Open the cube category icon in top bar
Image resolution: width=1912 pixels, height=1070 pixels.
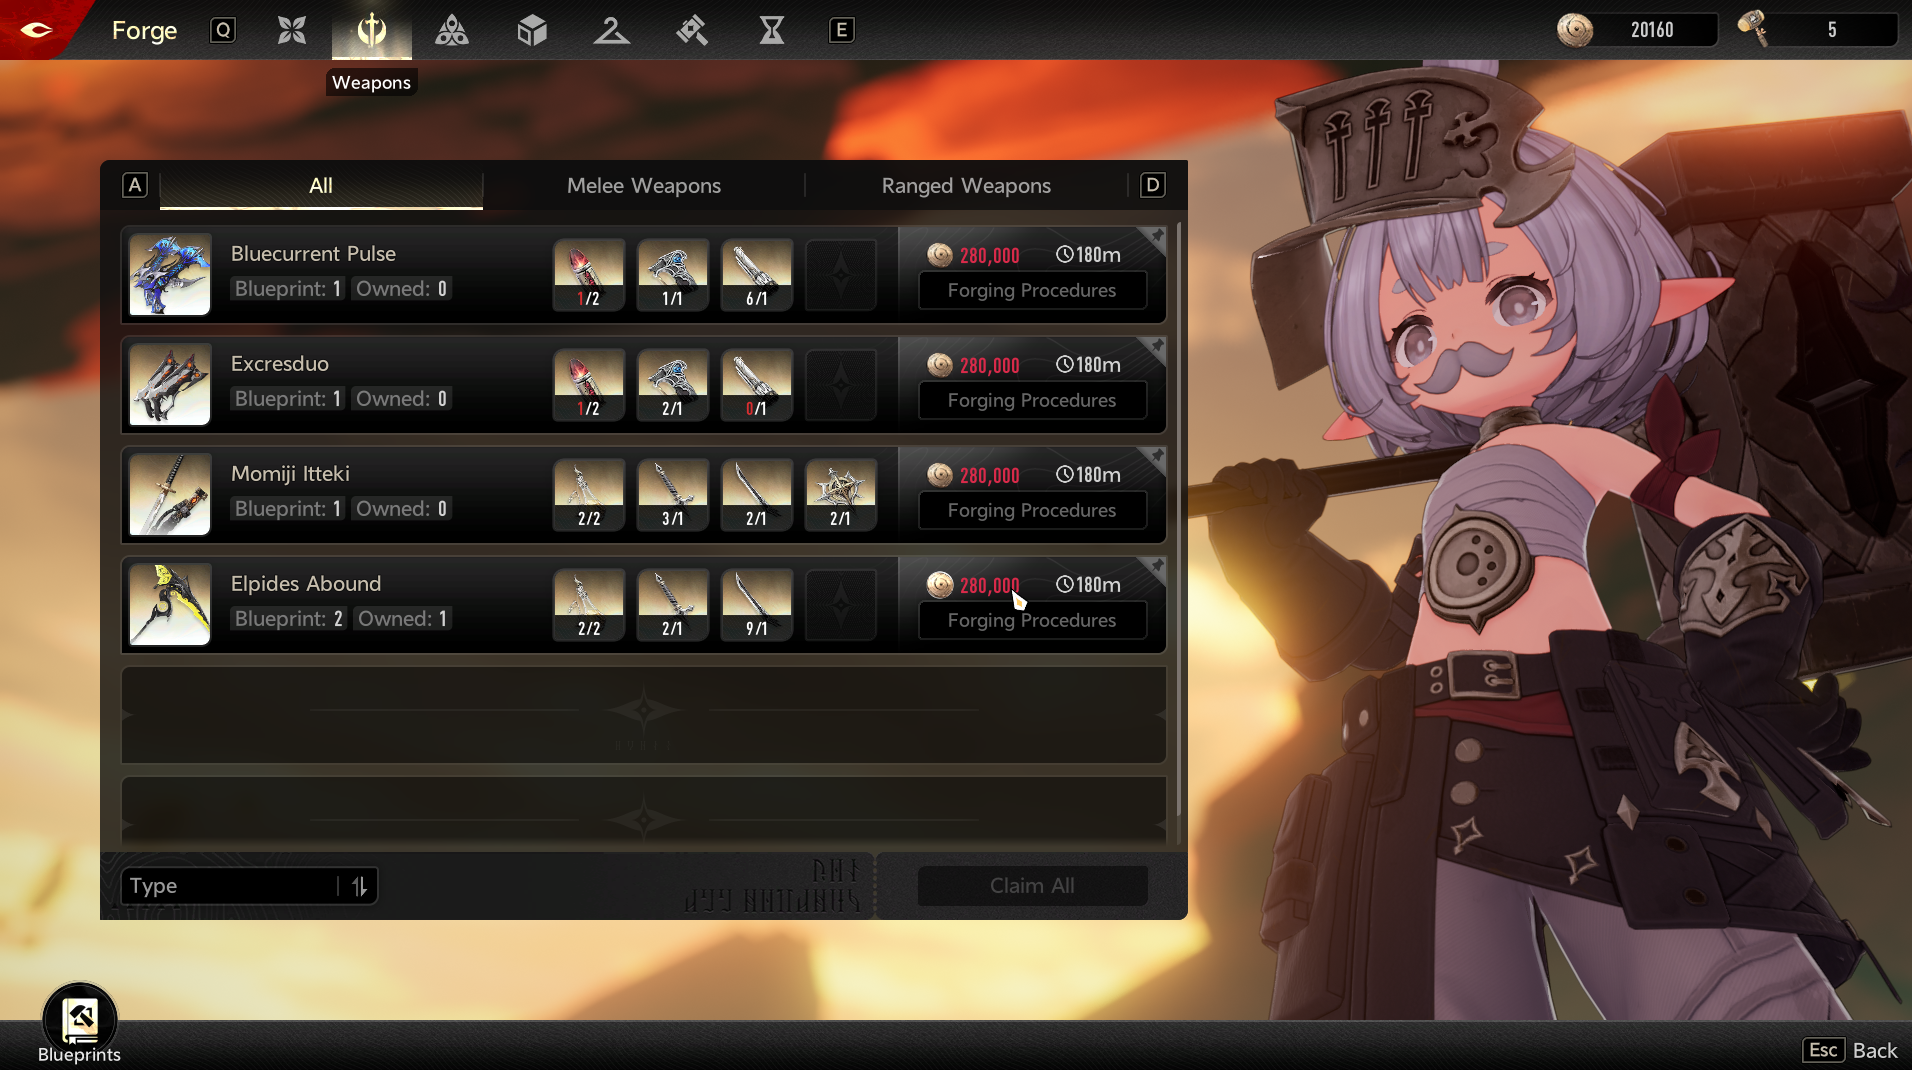click(532, 30)
